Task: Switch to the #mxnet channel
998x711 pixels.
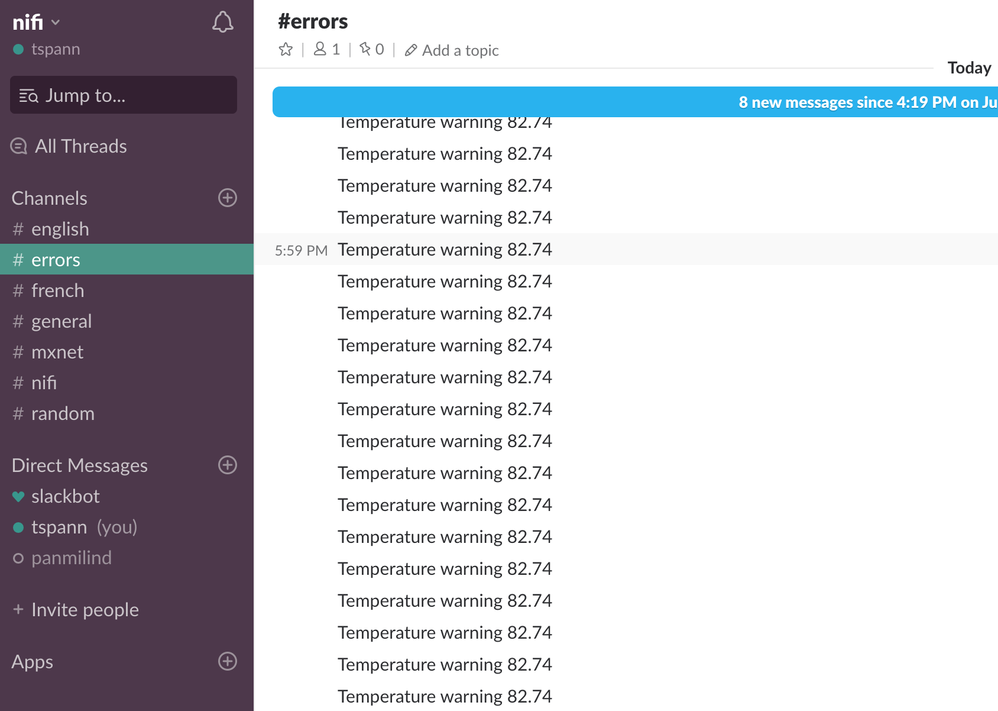Action: click(x=57, y=352)
